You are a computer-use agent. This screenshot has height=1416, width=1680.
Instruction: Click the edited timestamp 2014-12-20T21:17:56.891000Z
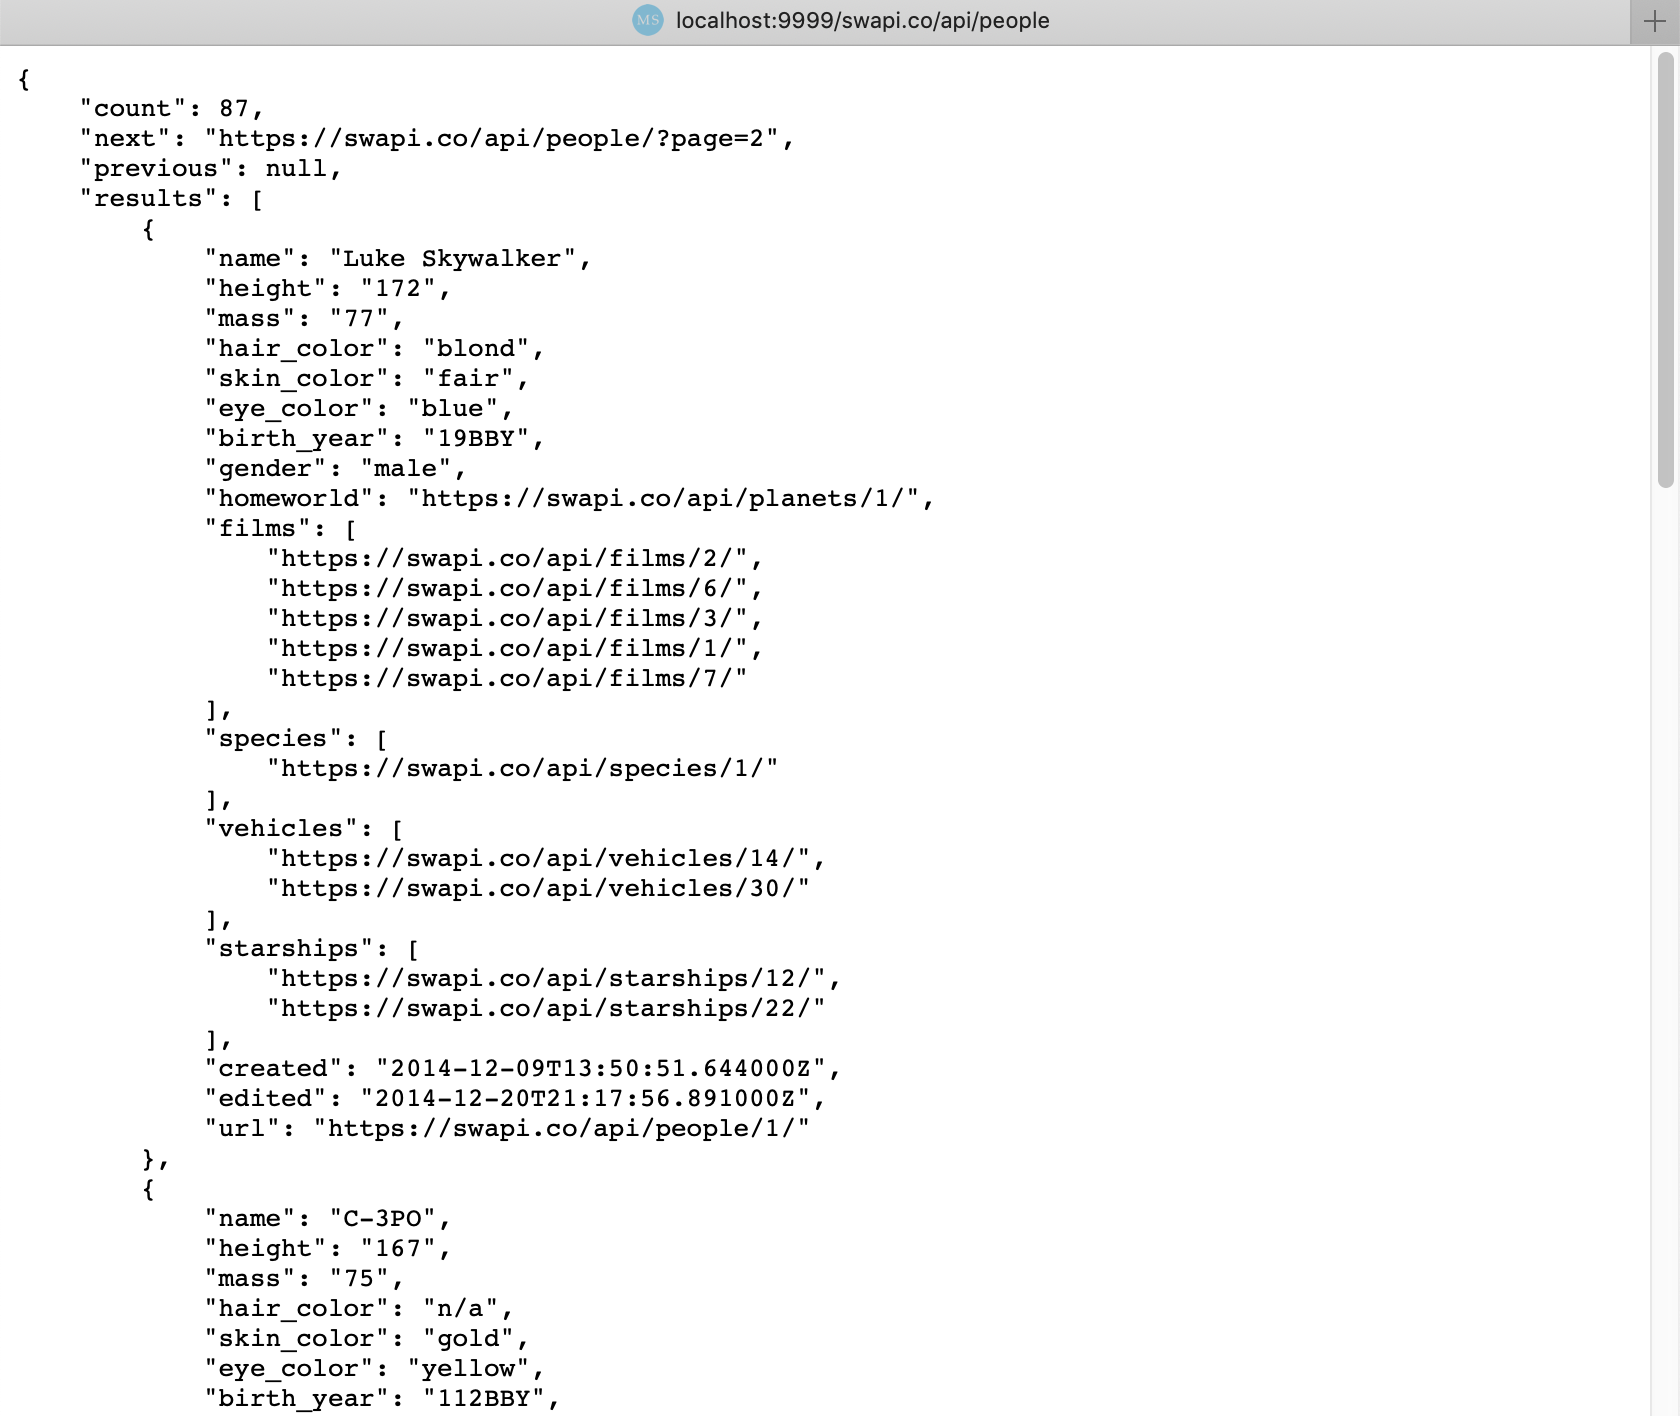coord(585,1098)
